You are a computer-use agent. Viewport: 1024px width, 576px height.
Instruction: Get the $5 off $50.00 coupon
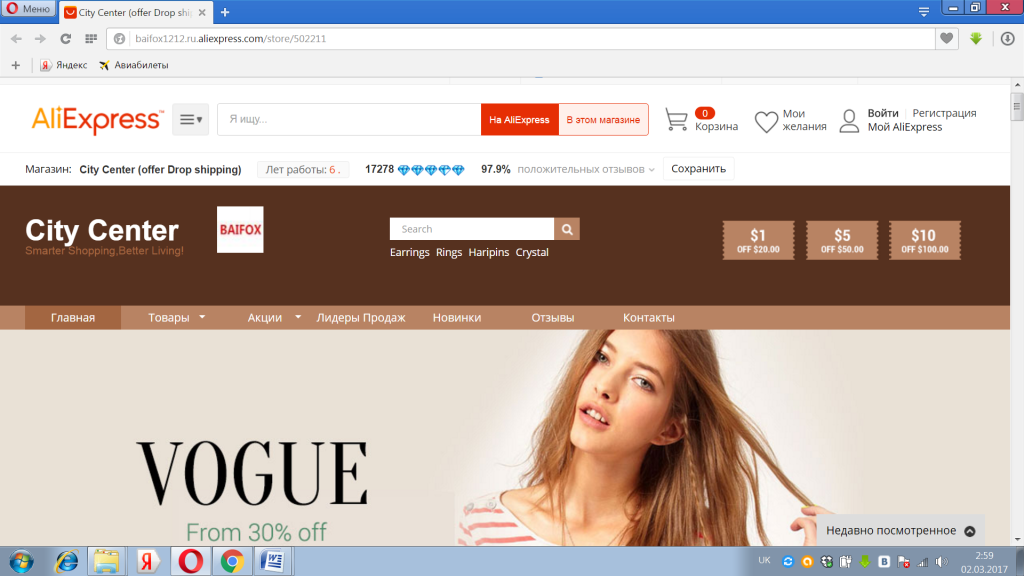842,240
